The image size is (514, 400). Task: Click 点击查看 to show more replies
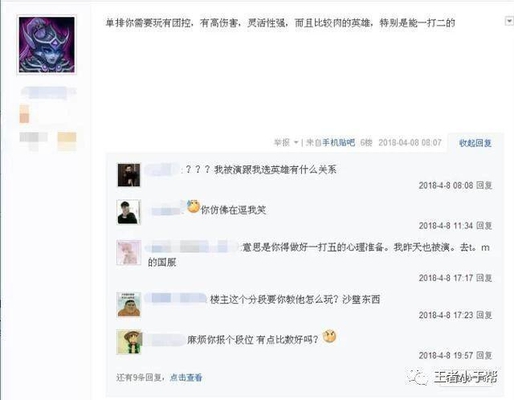click(186, 377)
